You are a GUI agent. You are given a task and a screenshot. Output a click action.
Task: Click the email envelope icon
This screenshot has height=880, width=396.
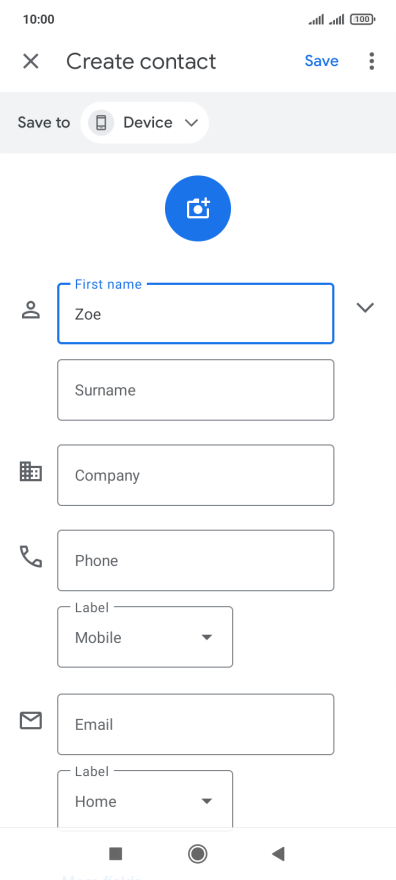[31, 720]
